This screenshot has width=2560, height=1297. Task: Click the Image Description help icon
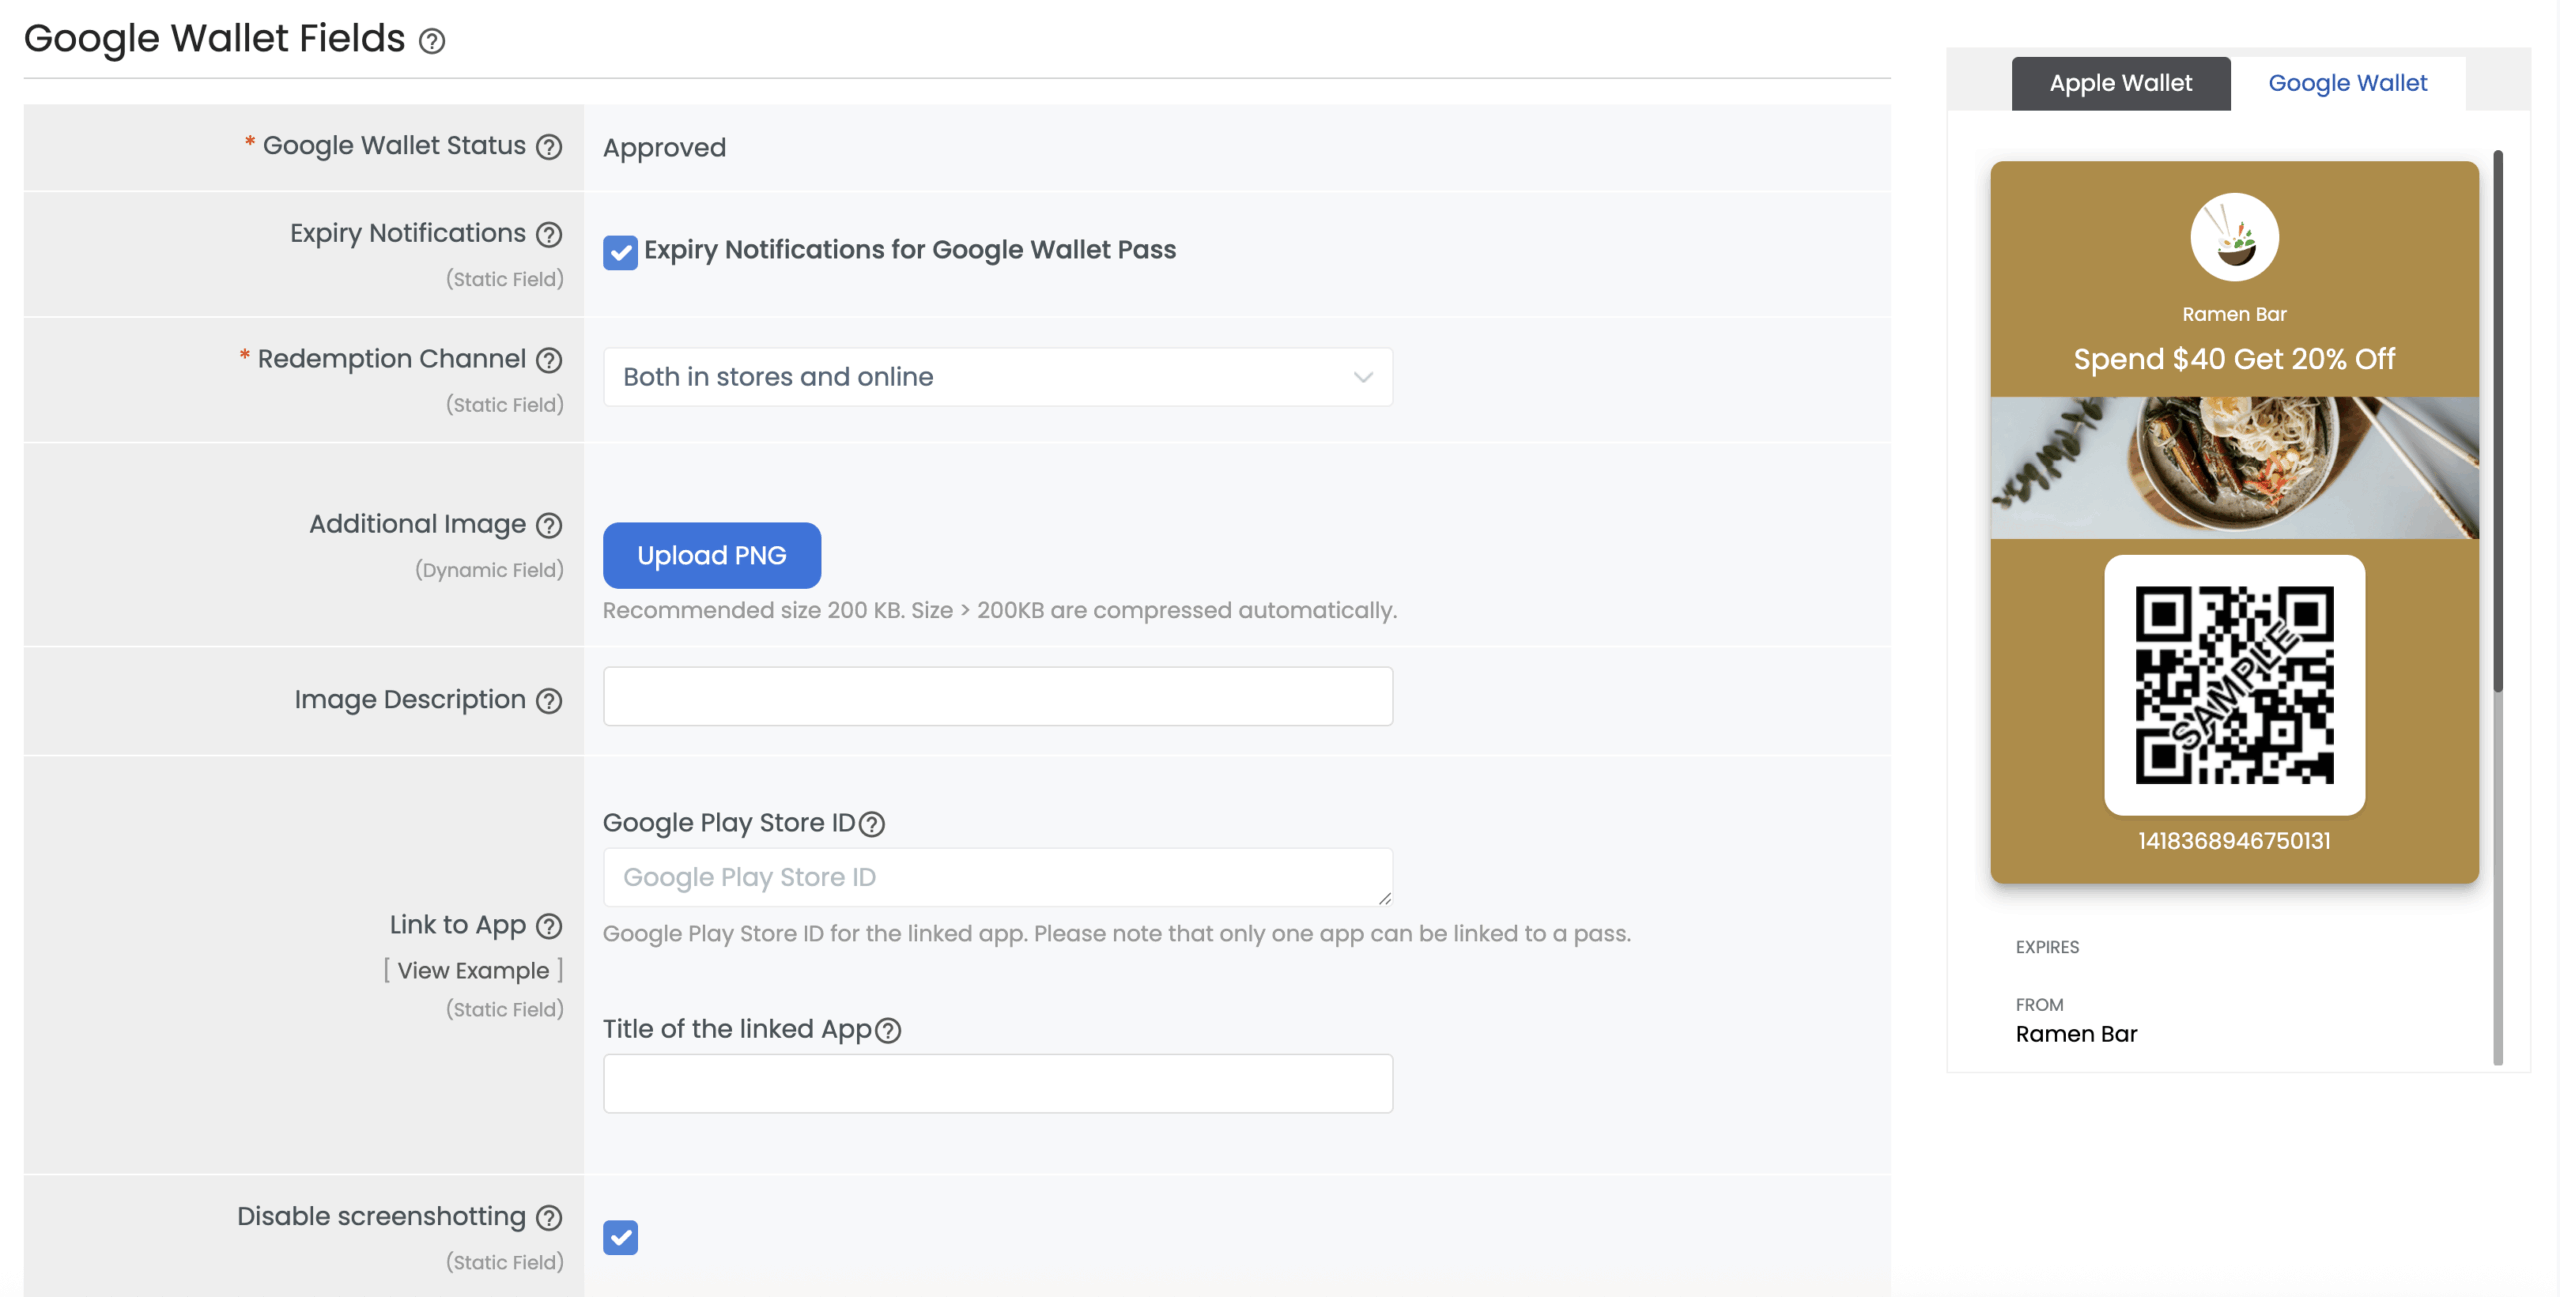coord(548,701)
